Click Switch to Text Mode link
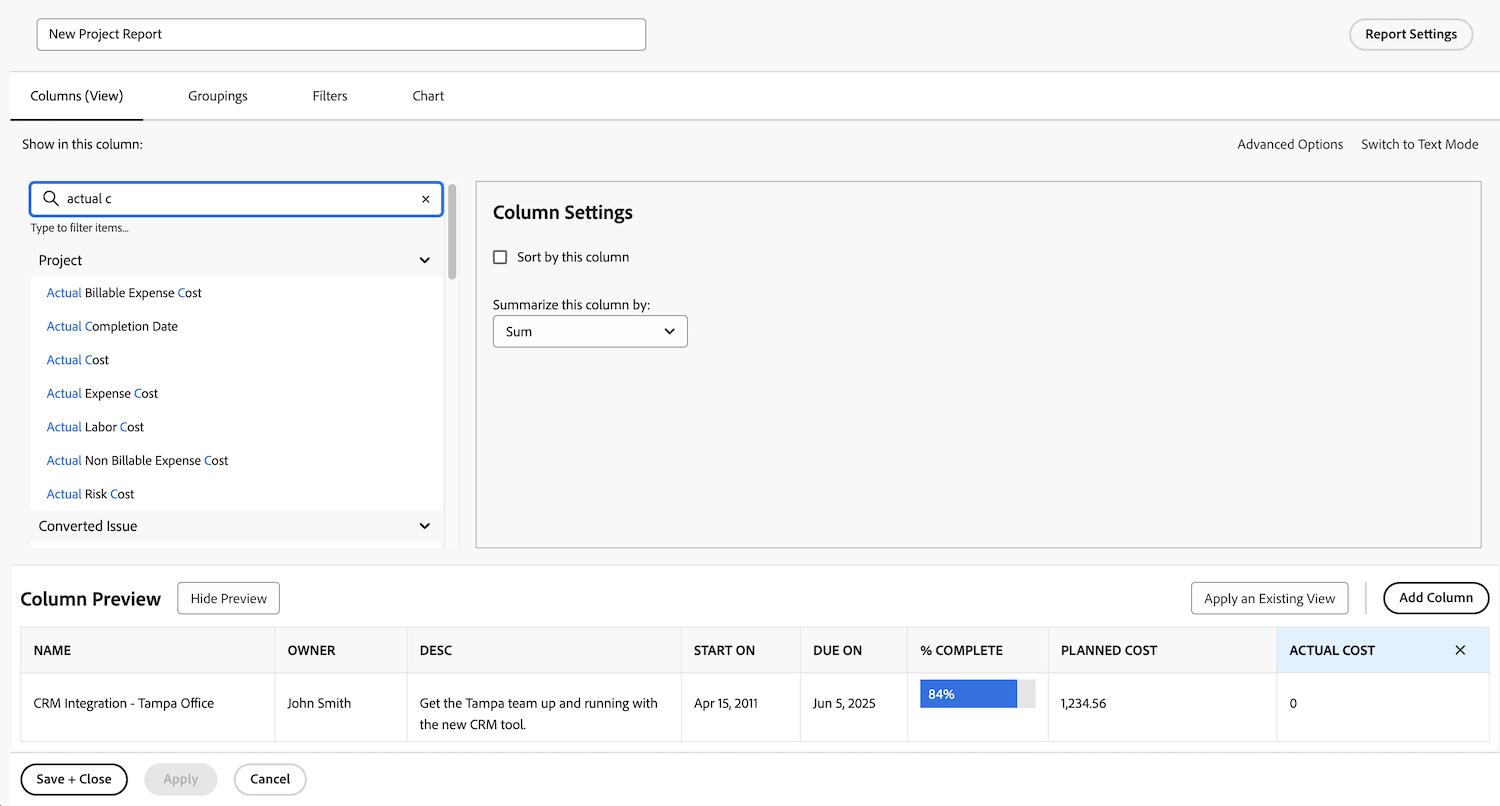Image resolution: width=1500 pixels, height=806 pixels. [1419, 144]
